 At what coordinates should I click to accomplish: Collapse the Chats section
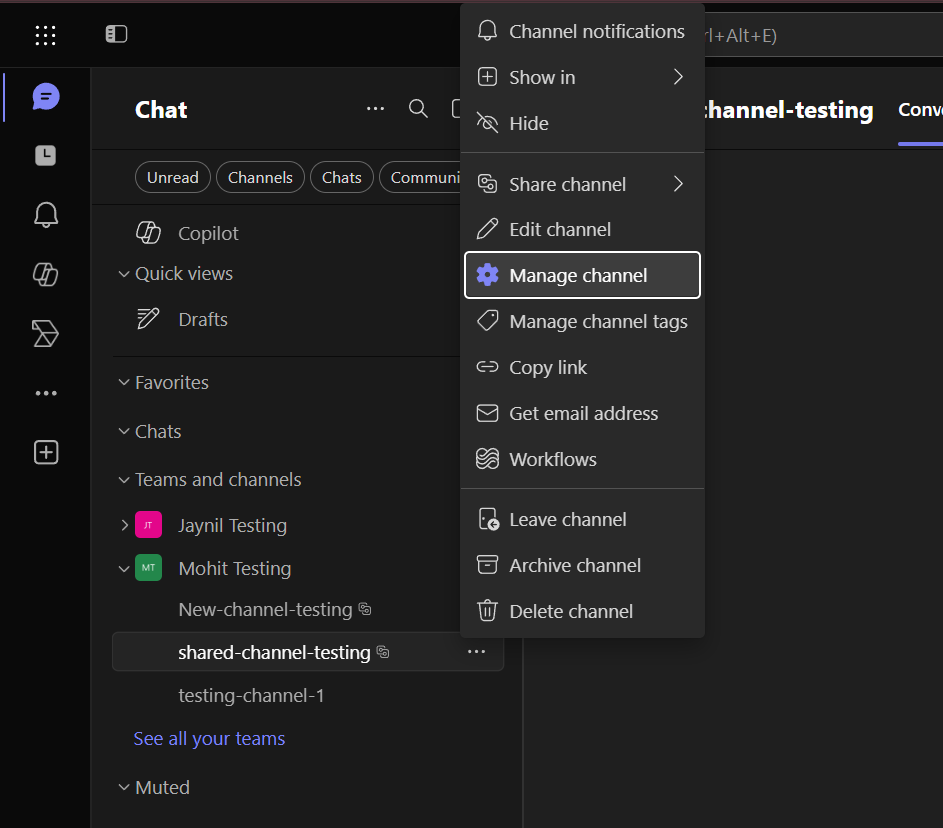tap(124, 431)
